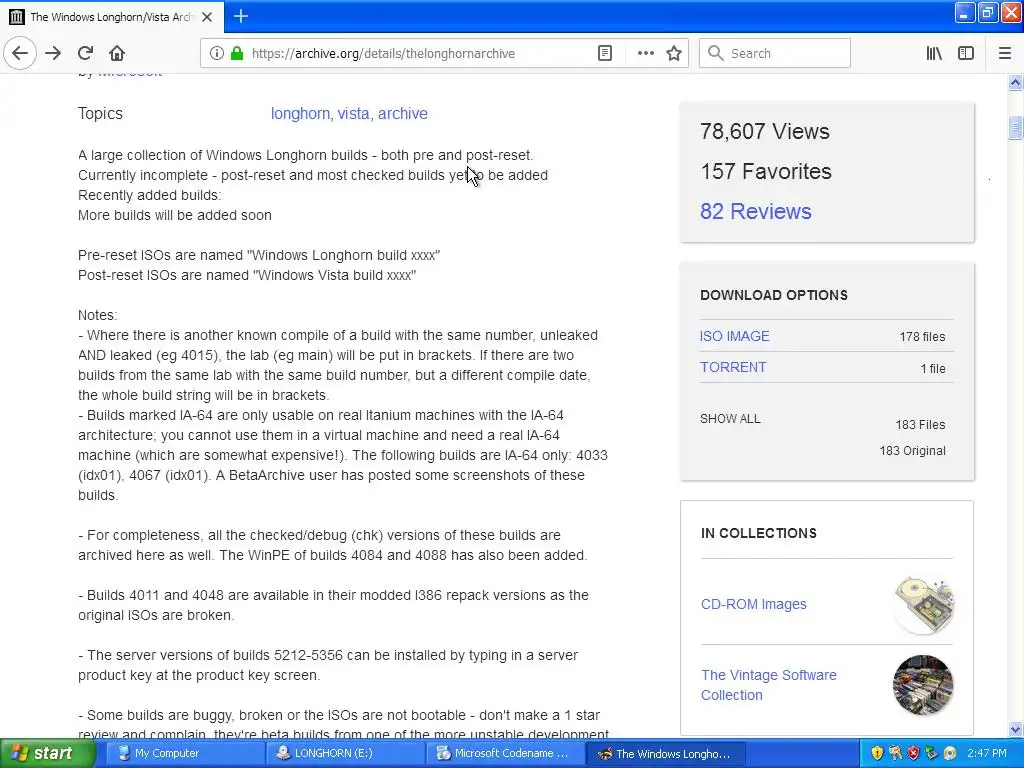Click the 178 files count
Viewport: 1024px width, 768px height.
coord(922,337)
